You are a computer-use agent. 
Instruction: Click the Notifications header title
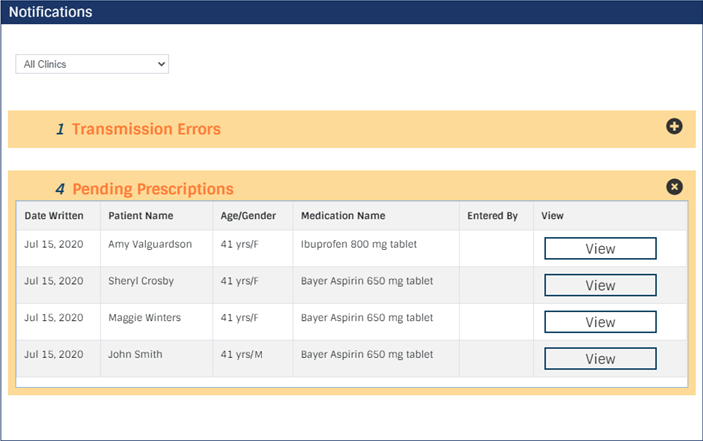click(51, 12)
